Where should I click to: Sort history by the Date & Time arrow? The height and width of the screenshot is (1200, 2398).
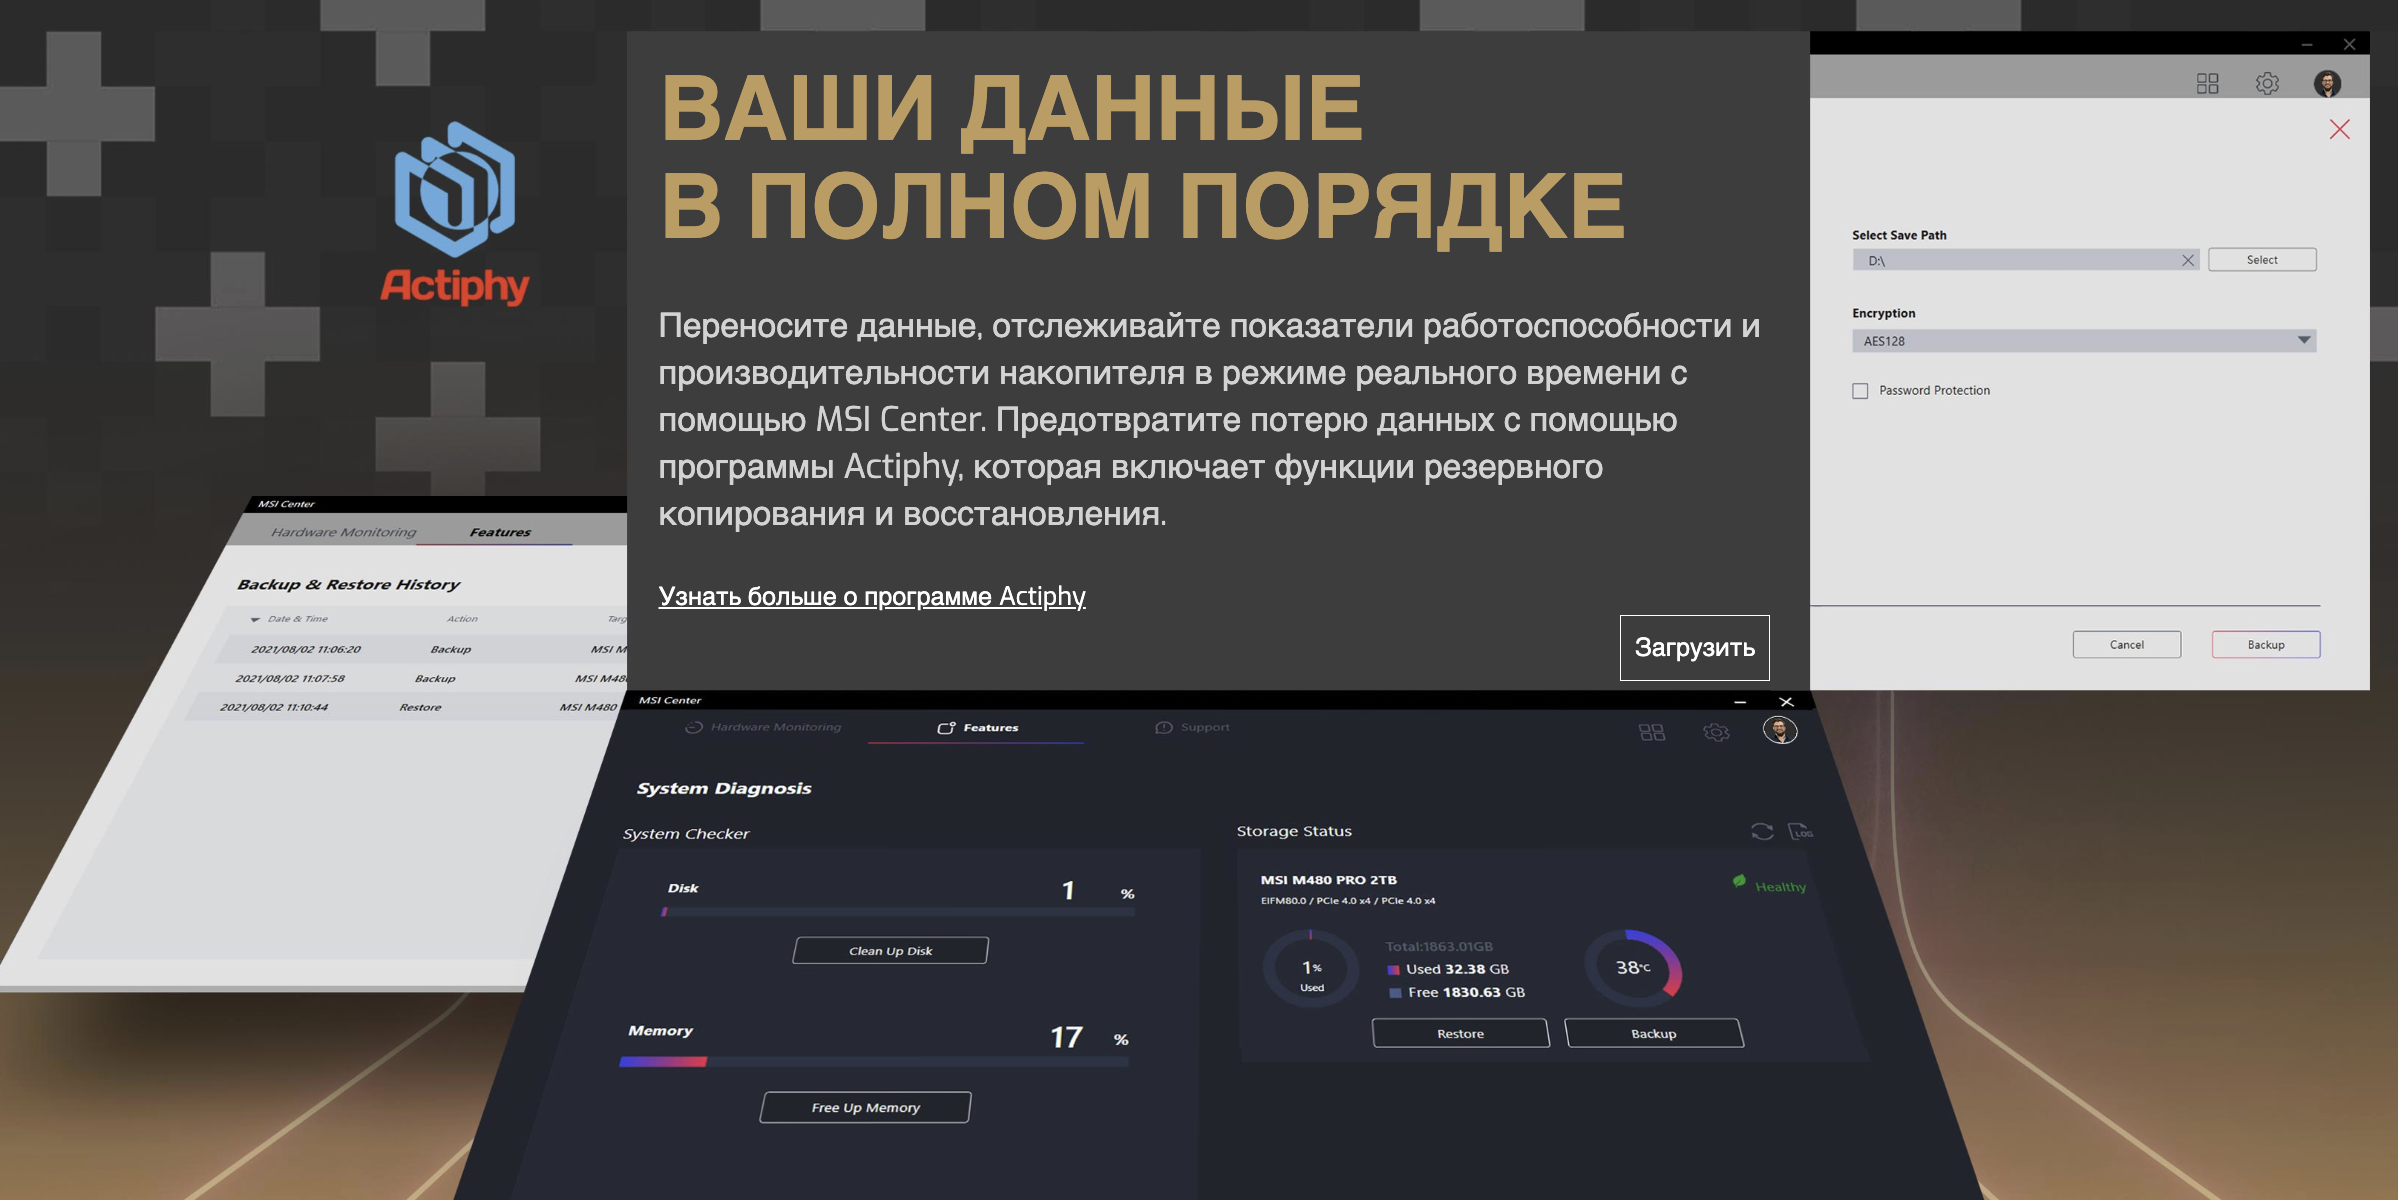pyautogui.click(x=255, y=620)
